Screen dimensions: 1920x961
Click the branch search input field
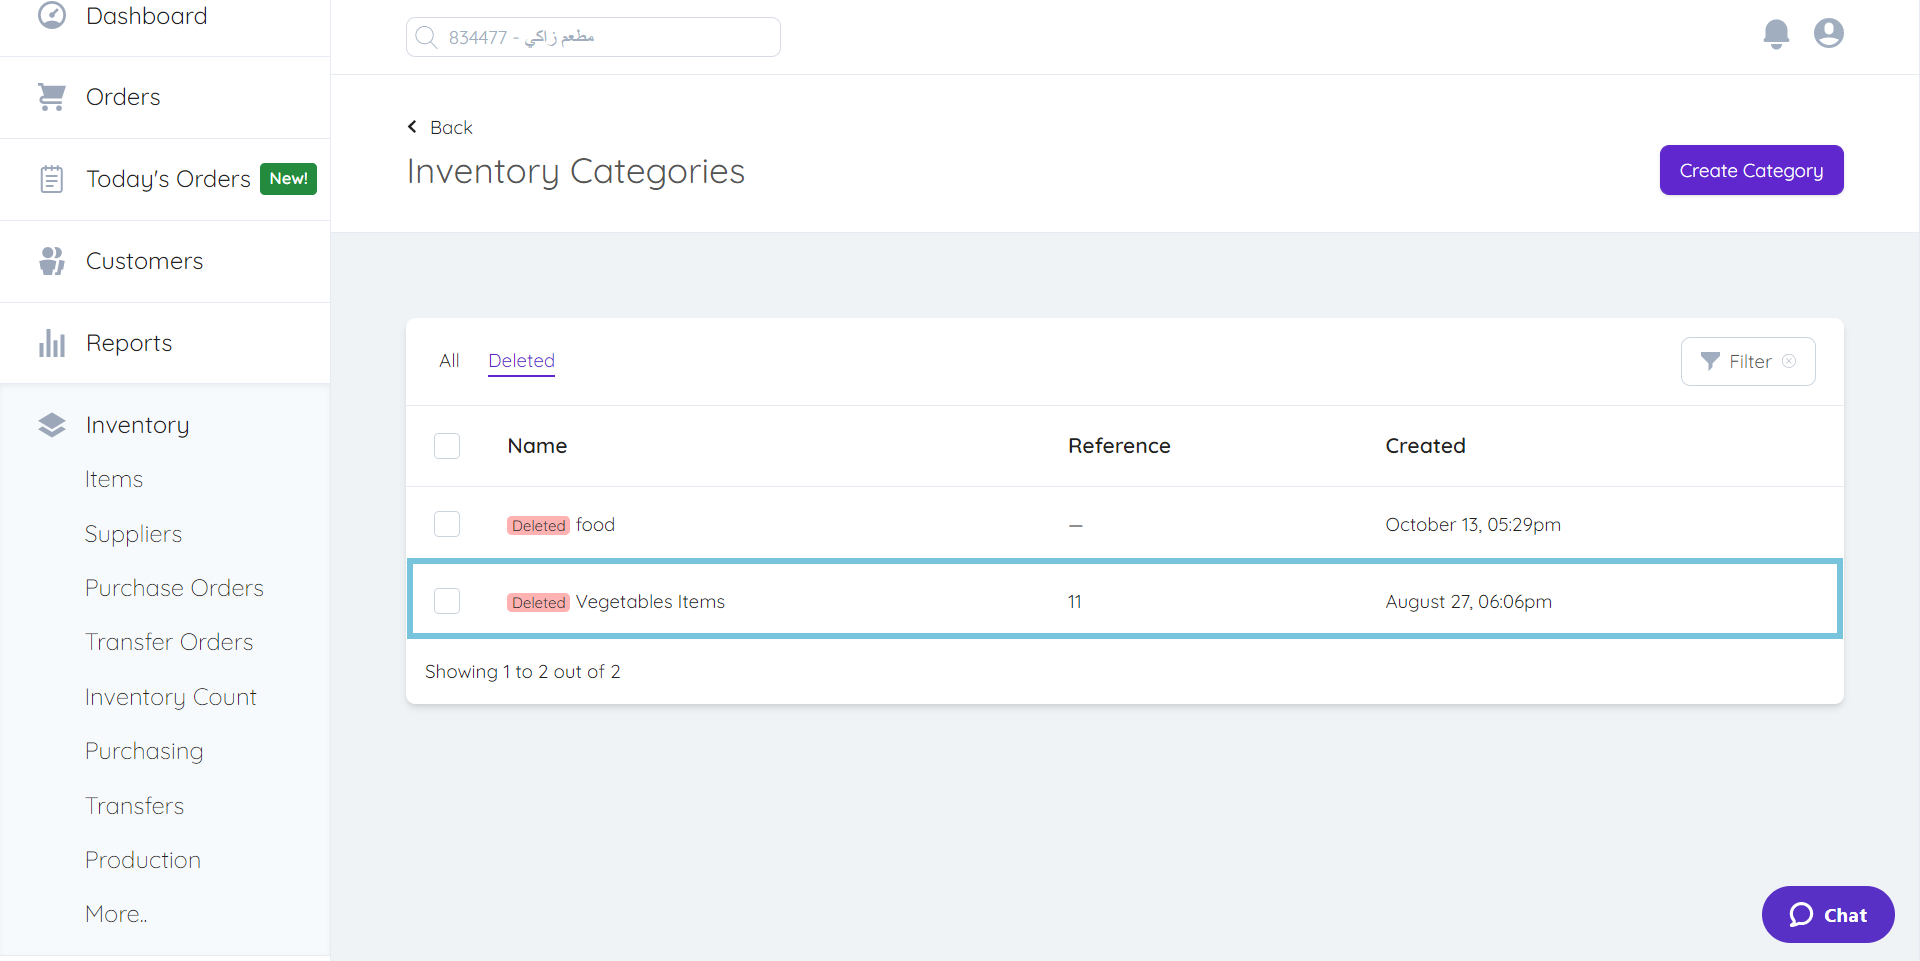click(x=593, y=37)
